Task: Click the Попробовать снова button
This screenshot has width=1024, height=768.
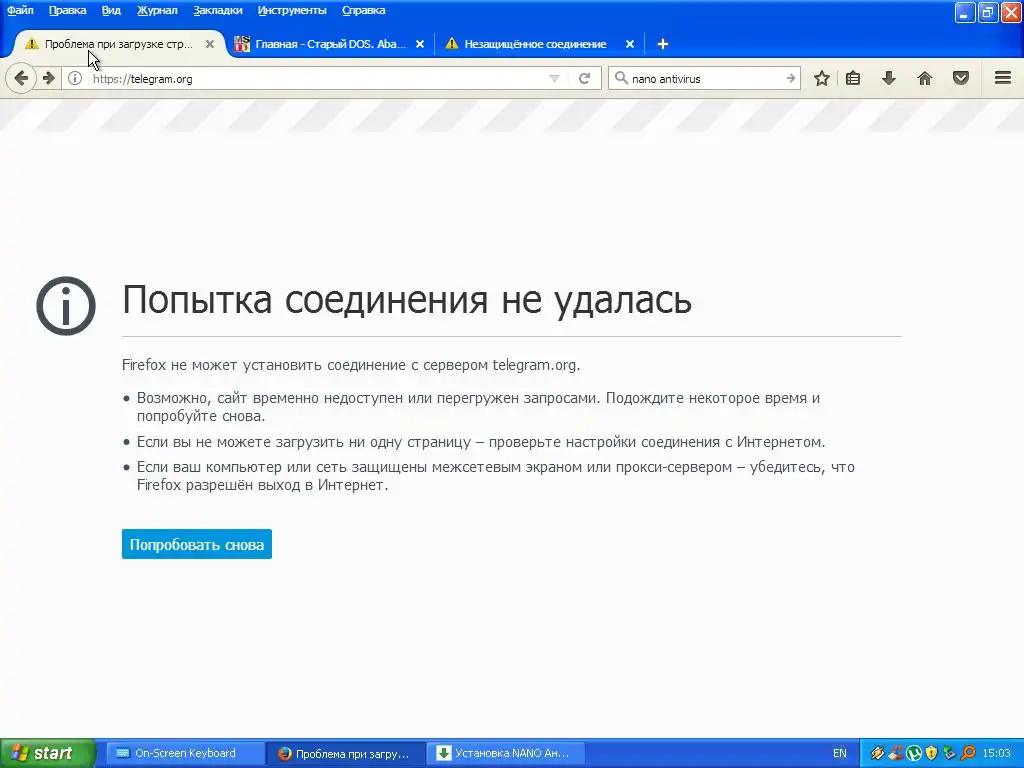Action: [197, 544]
